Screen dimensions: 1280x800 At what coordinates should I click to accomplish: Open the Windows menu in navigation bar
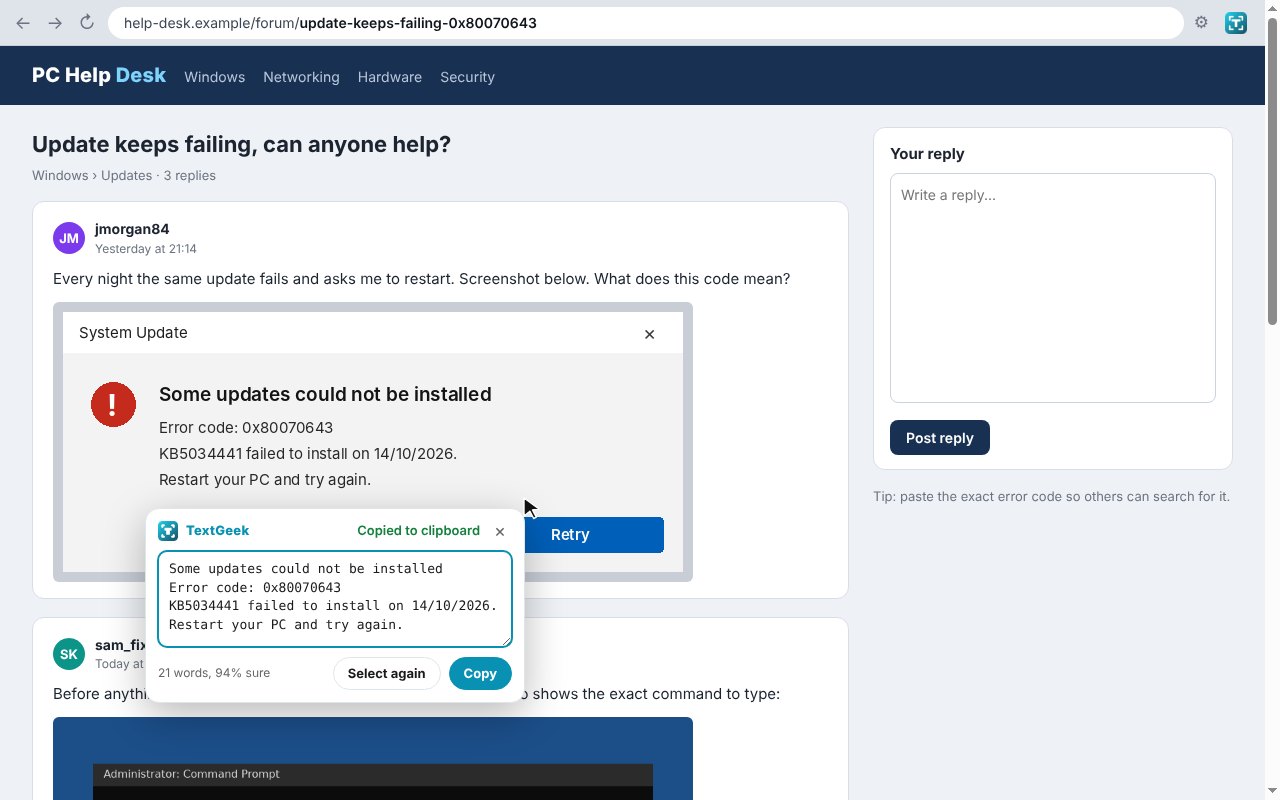[x=214, y=77]
